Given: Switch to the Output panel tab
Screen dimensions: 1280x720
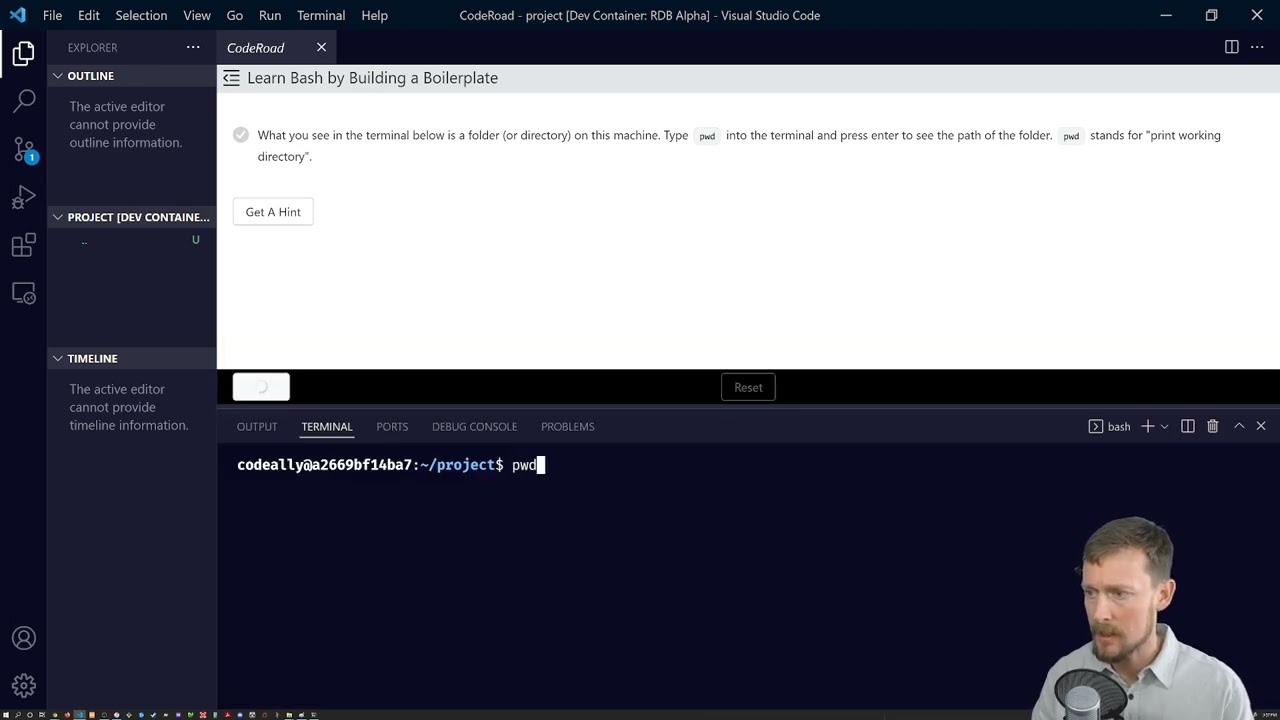Looking at the screenshot, I should [x=257, y=426].
